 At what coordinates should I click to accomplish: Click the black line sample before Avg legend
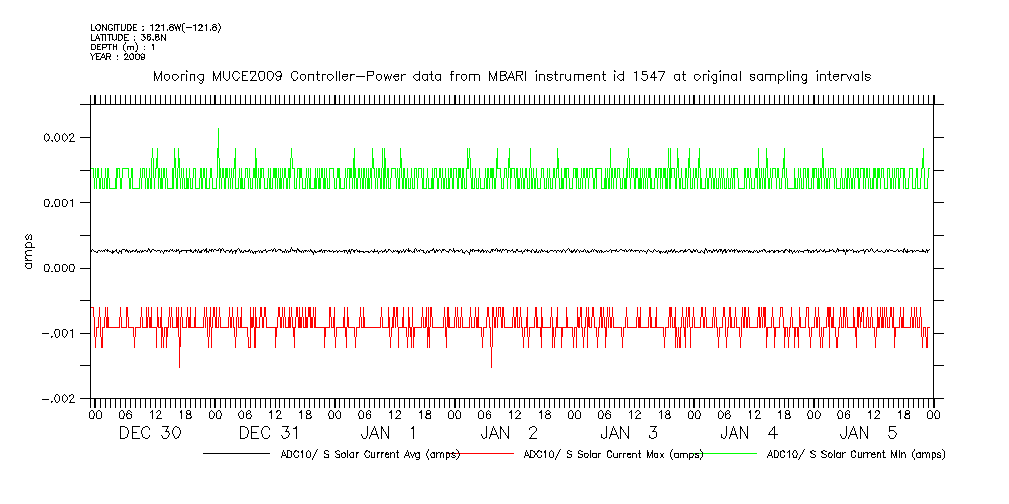(x=240, y=455)
